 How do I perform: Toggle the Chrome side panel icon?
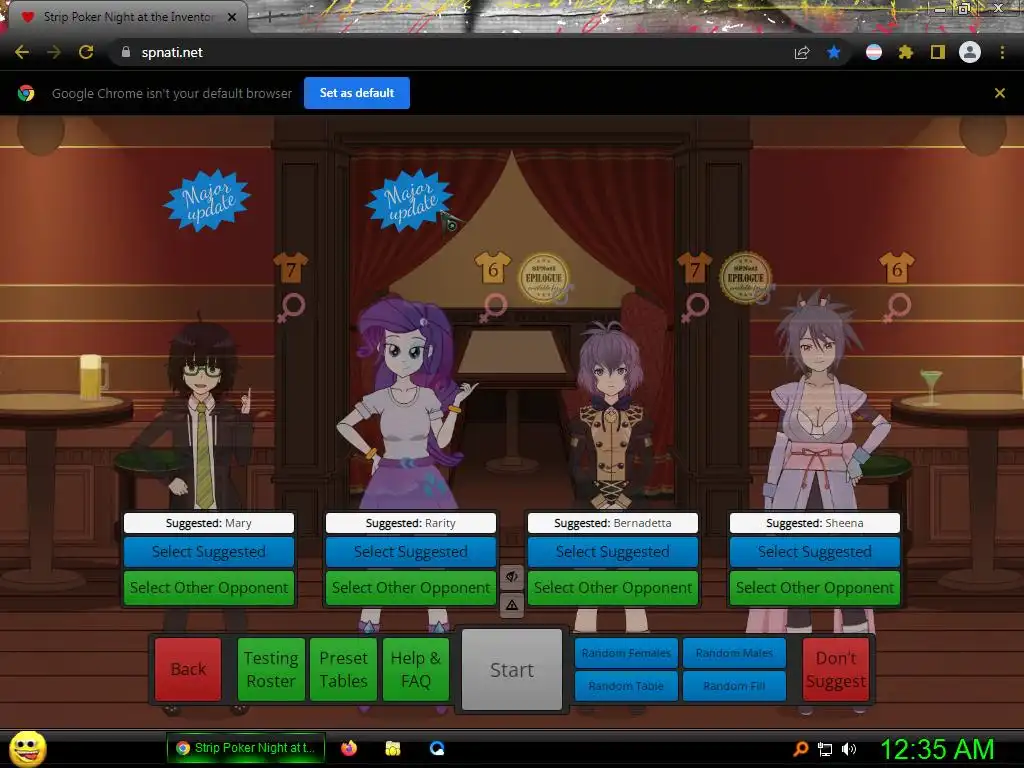[938, 52]
